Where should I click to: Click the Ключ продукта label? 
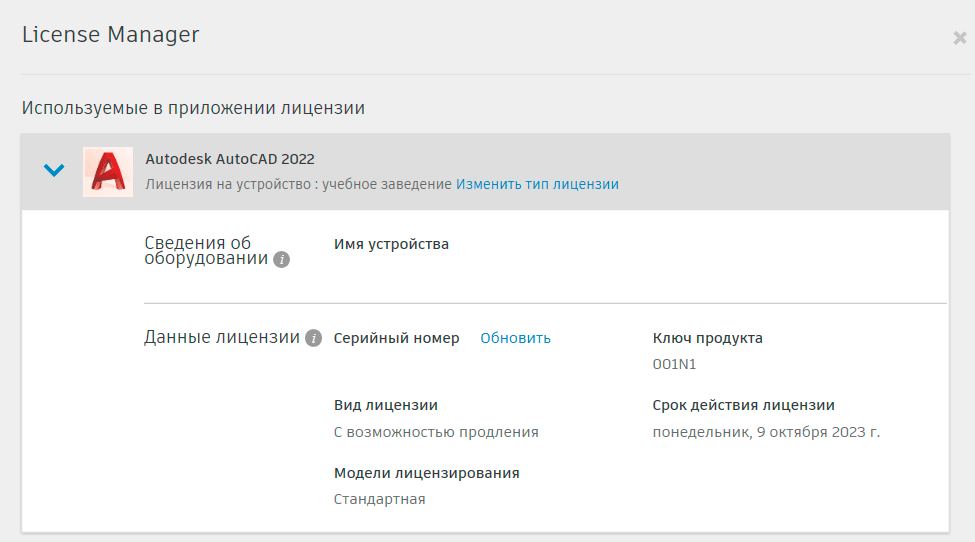(x=708, y=338)
